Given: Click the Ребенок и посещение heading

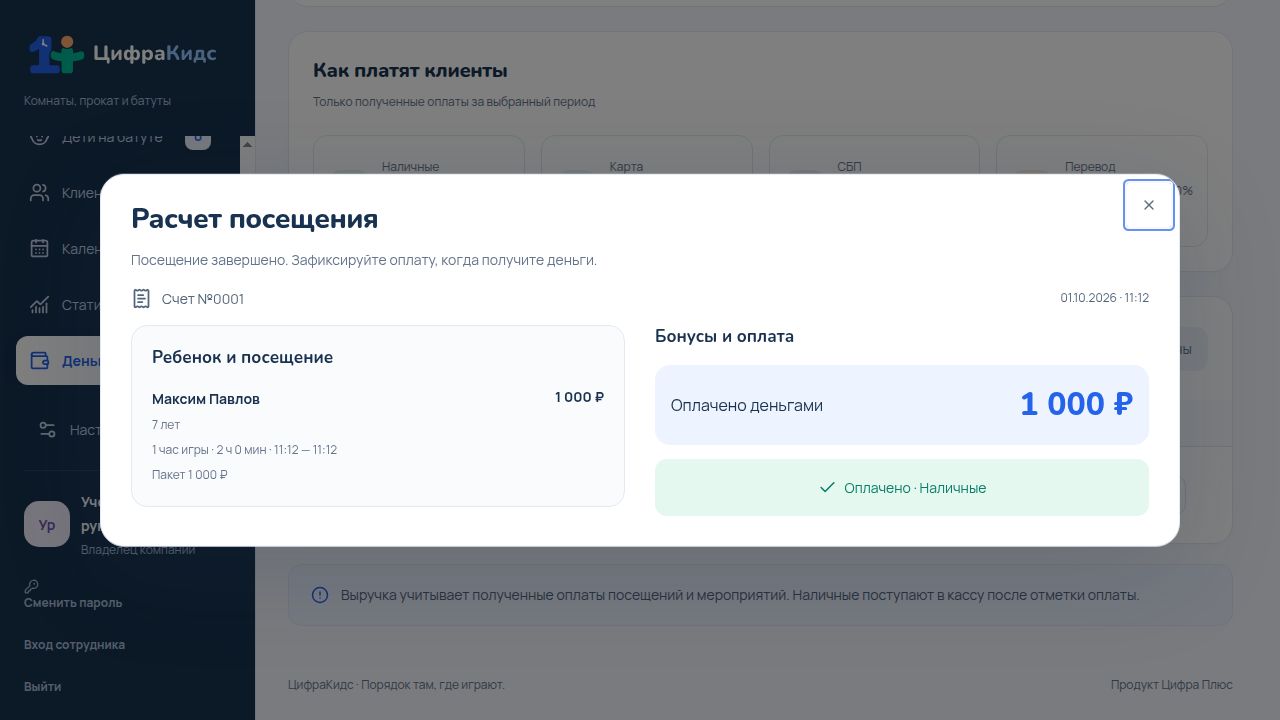Looking at the screenshot, I should [x=243, y=357].
